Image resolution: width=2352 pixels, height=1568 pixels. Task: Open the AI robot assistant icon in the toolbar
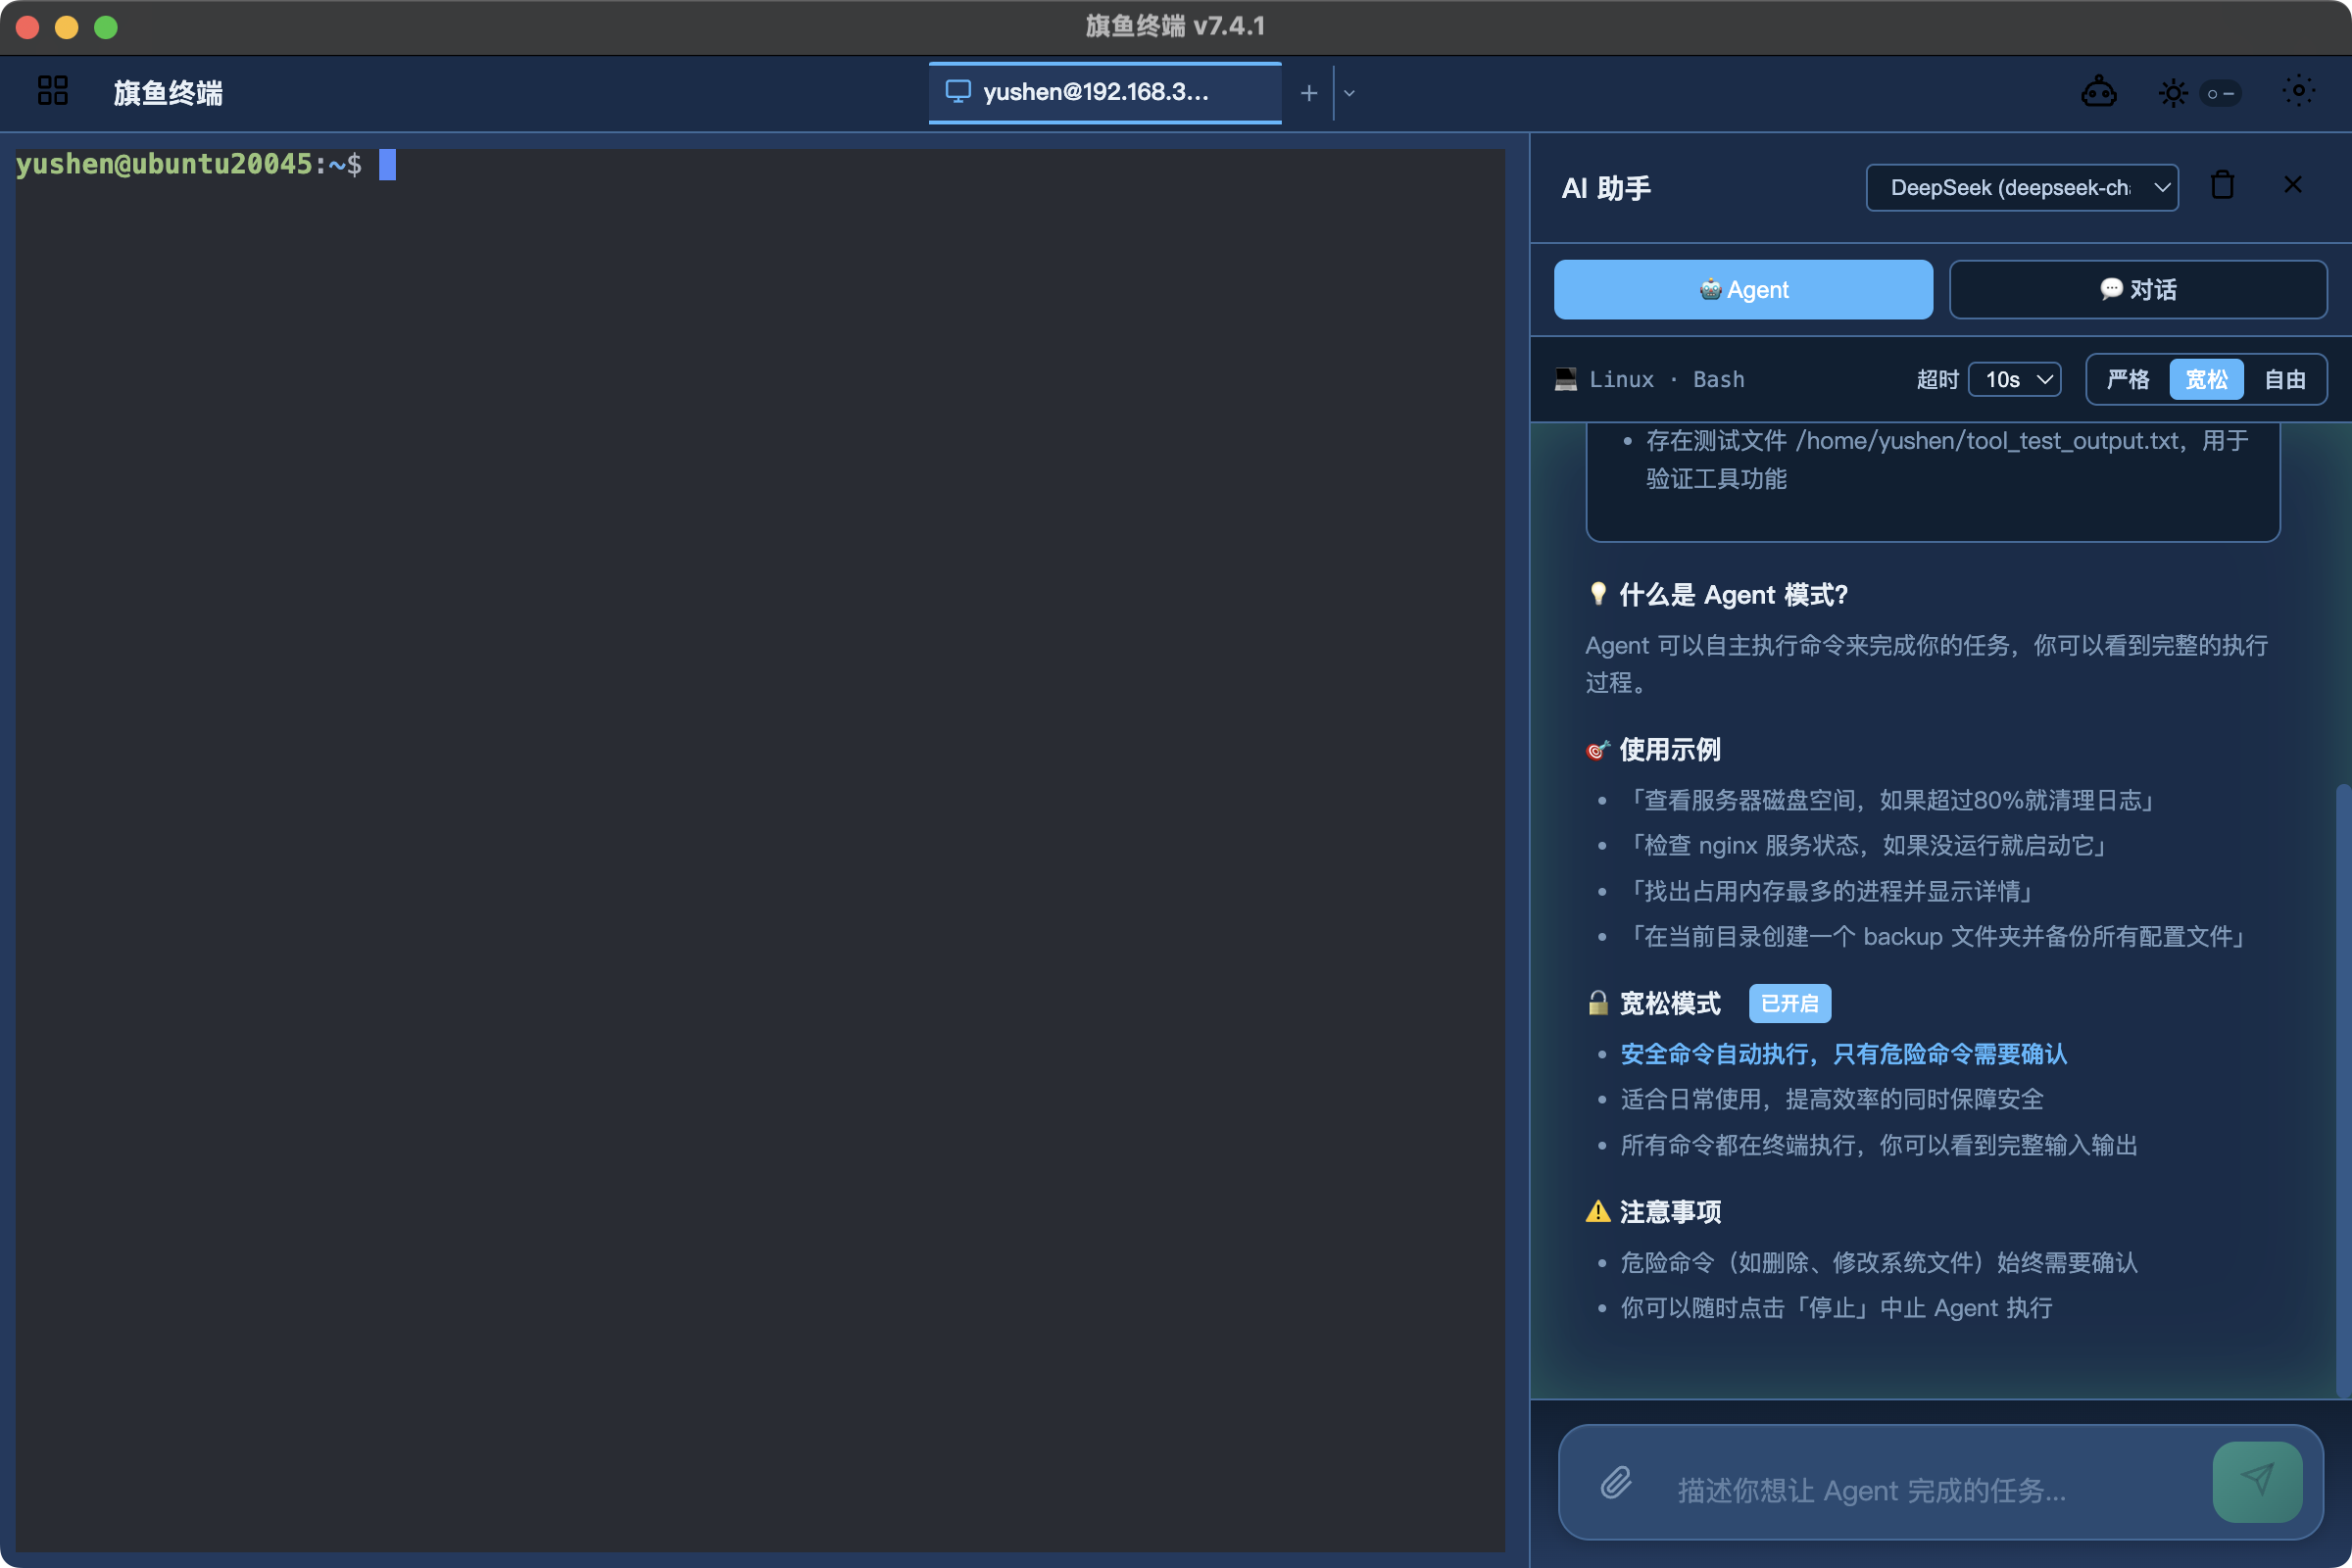[2100, 92]
